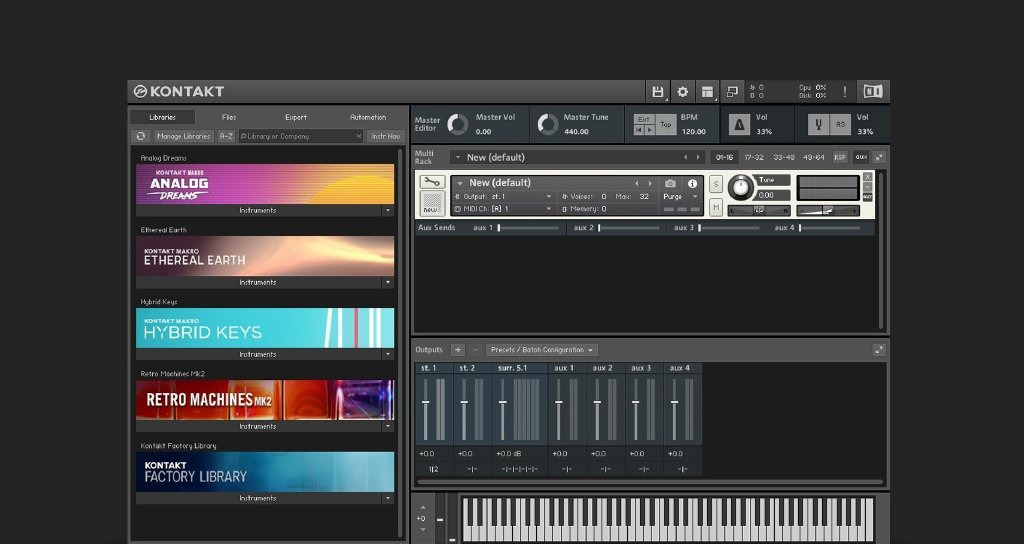Image resolution: width=1024 pixels, height=544 pixels.
Task: Refresh the library list with reload icon
Action: [x=141, y=136]
